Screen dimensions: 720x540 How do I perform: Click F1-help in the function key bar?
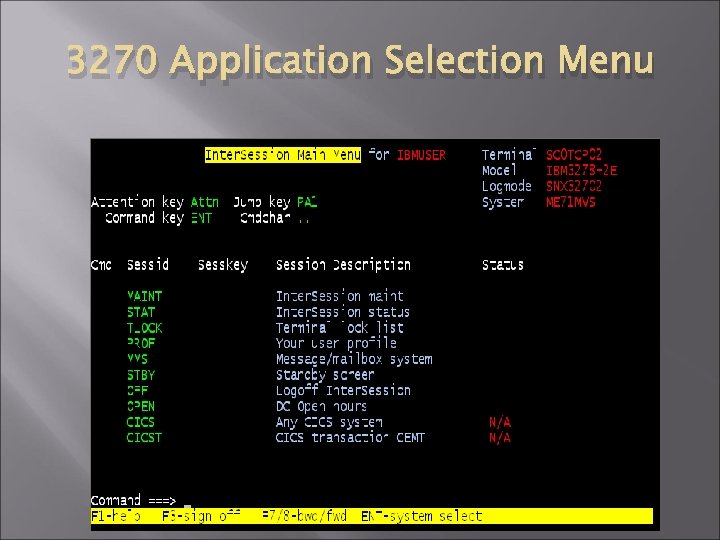116,516
